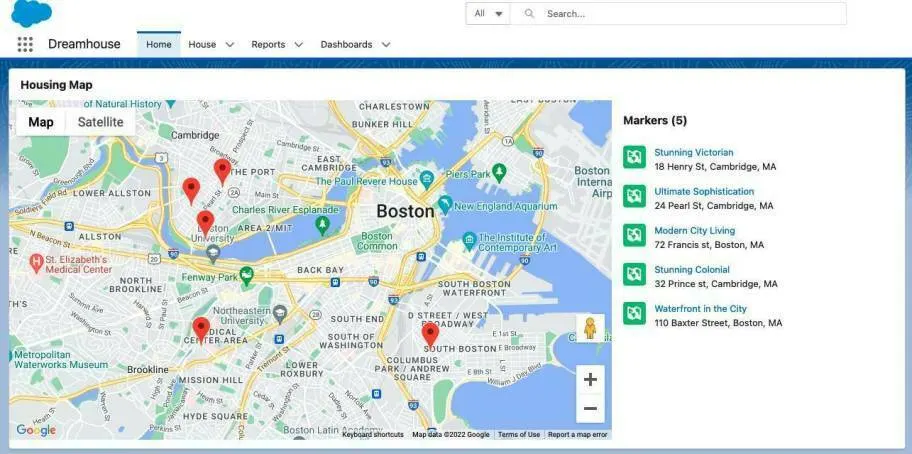Screen dimensions: 912x454
Task: Click the Waterfront in the City map icon
Action: 635,313
